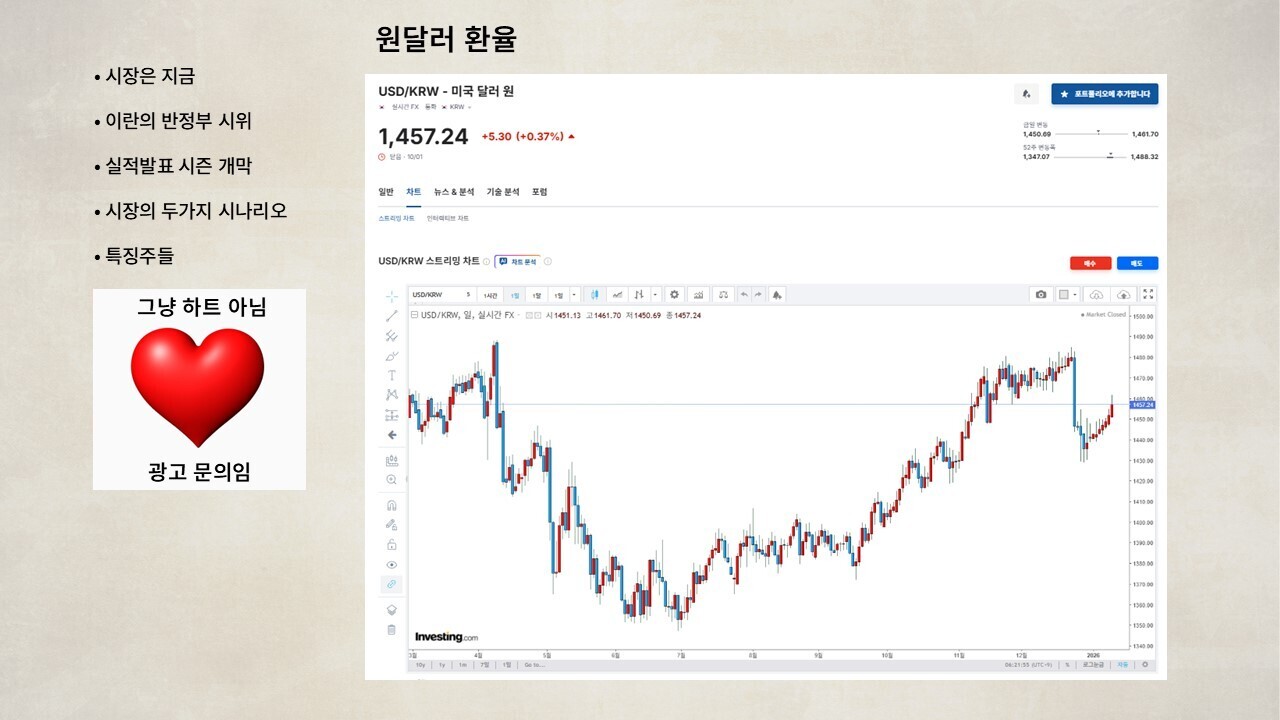Activate the magnet mode icon

click(x=392, y=505)
